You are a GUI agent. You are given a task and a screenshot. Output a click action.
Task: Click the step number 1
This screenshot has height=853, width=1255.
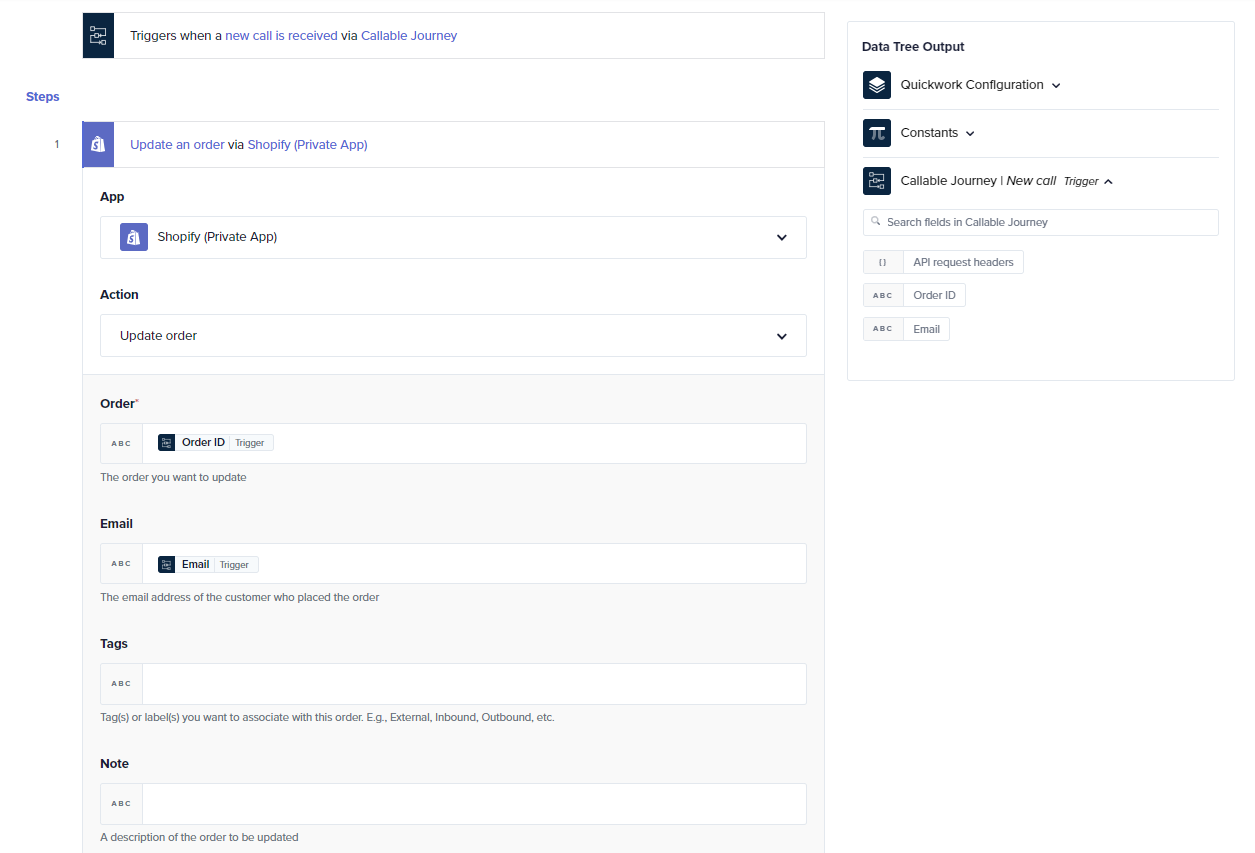click(x=57, y=144)
